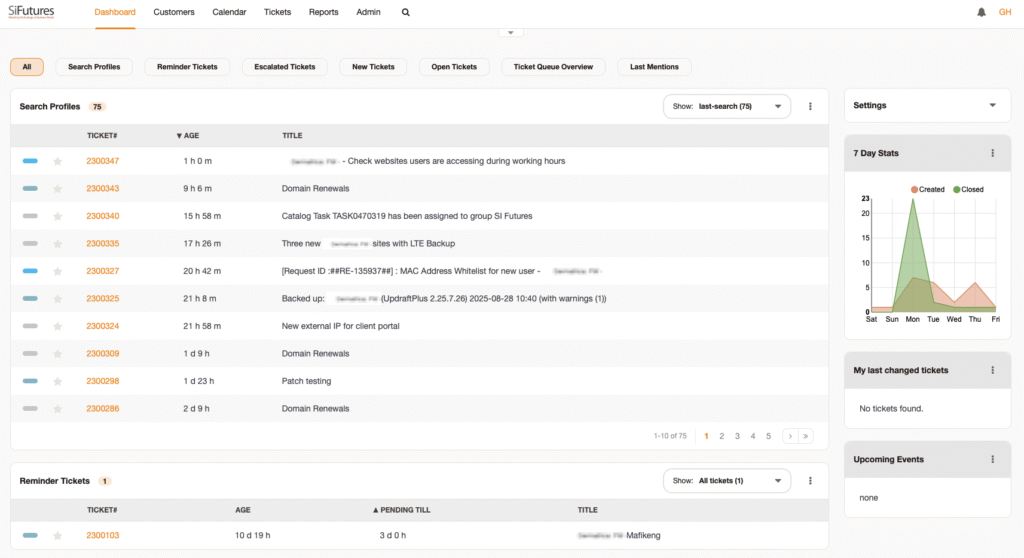
Task: Open the last-search (75) Show dropdown
Action: 727,106
